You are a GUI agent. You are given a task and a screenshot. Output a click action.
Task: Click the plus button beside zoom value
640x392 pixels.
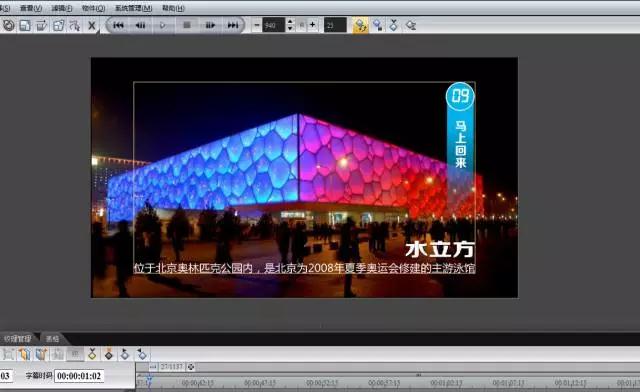312,25
